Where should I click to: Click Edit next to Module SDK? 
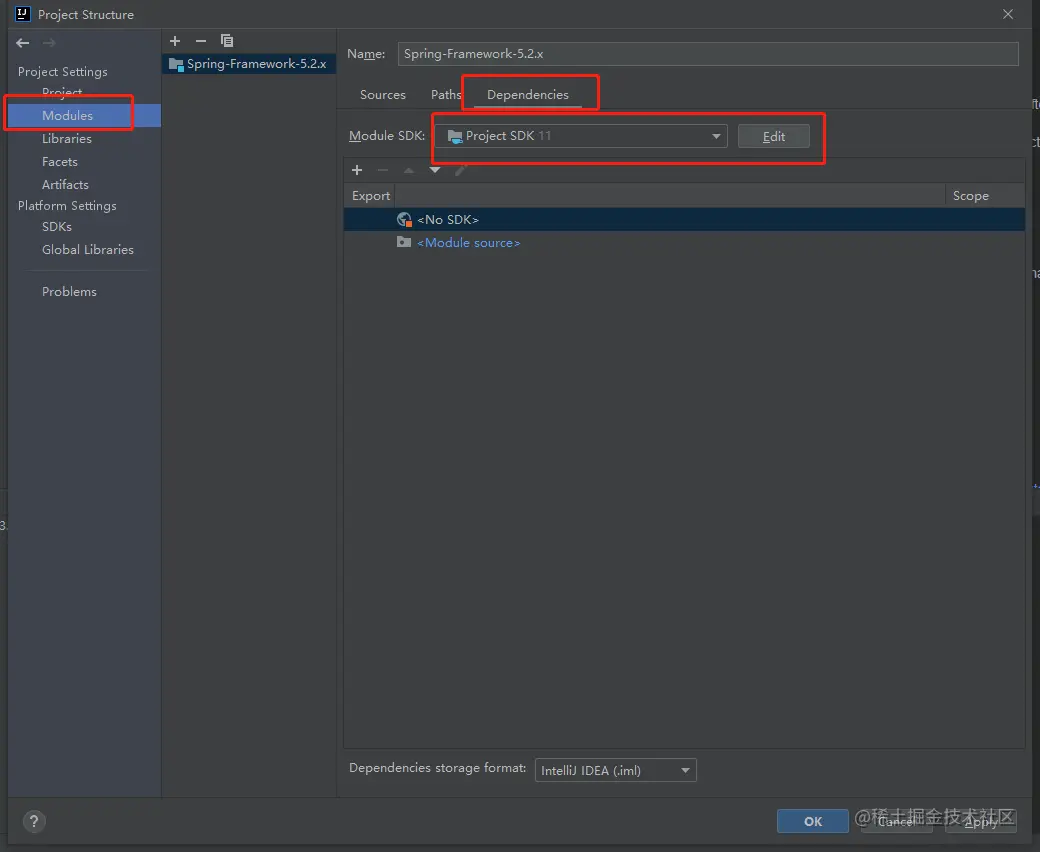pyautogui.click(x=773, y=137)
